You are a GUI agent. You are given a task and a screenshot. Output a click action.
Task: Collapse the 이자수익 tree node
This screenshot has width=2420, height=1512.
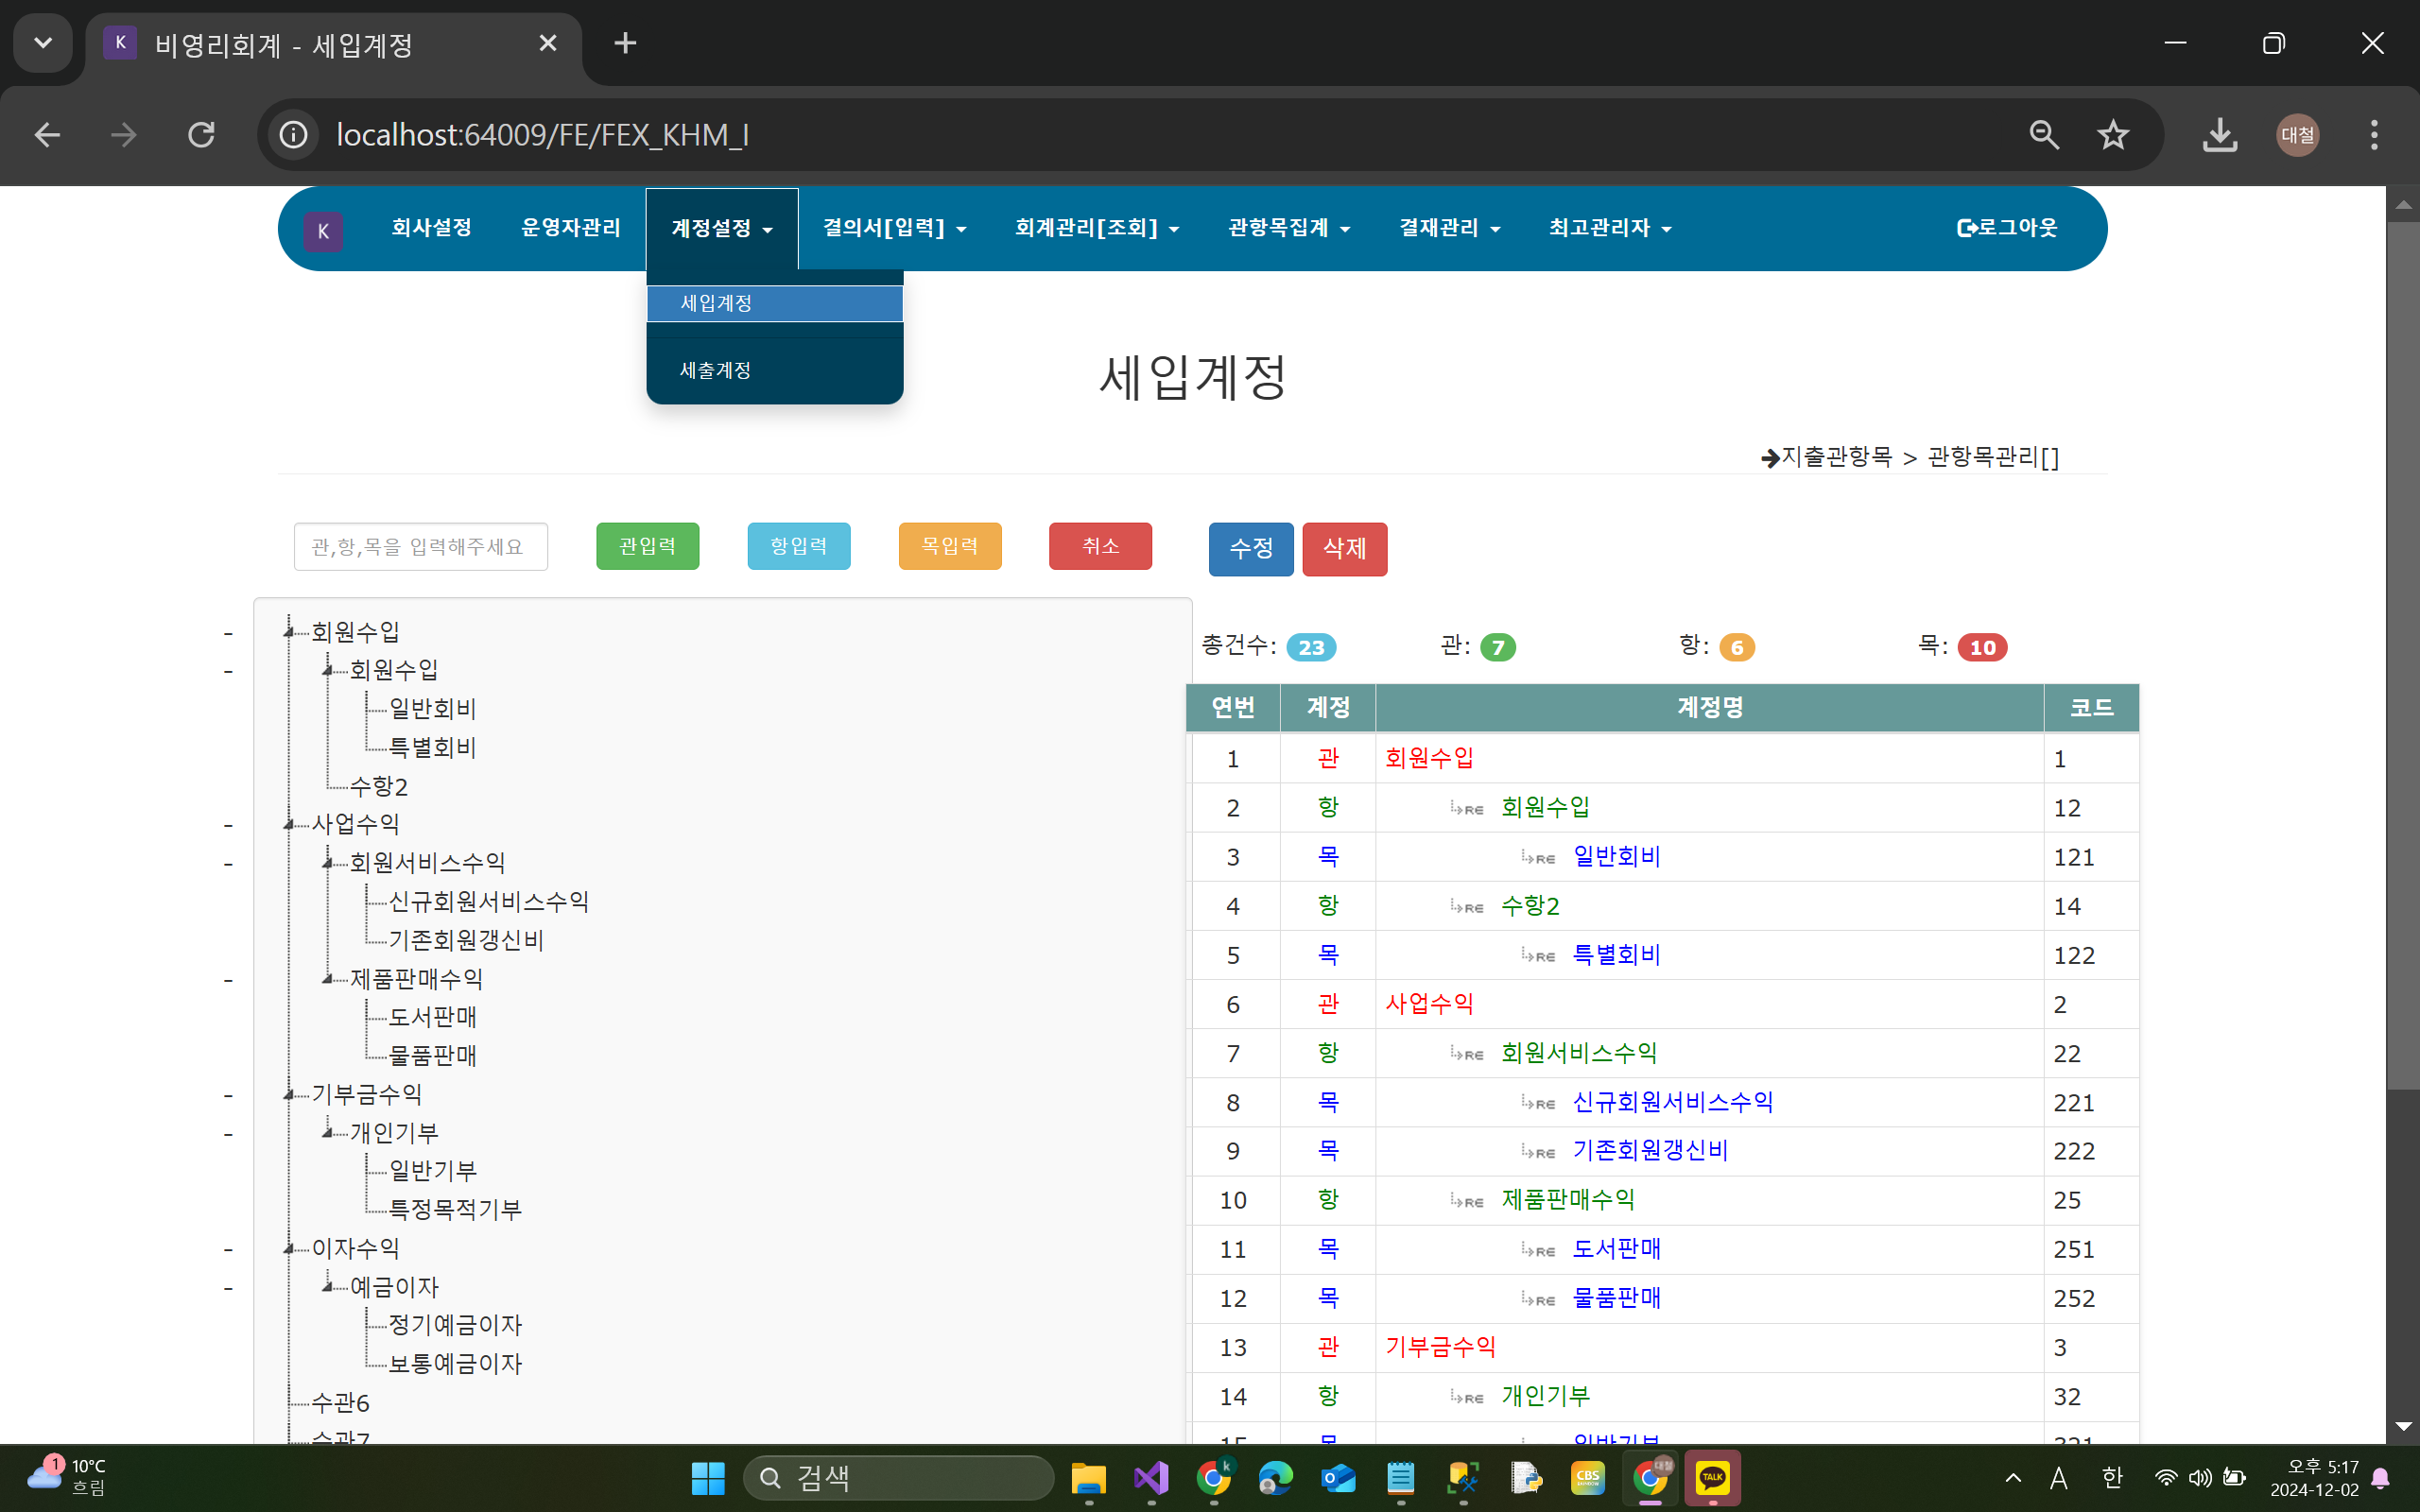tap(289, 1248)
